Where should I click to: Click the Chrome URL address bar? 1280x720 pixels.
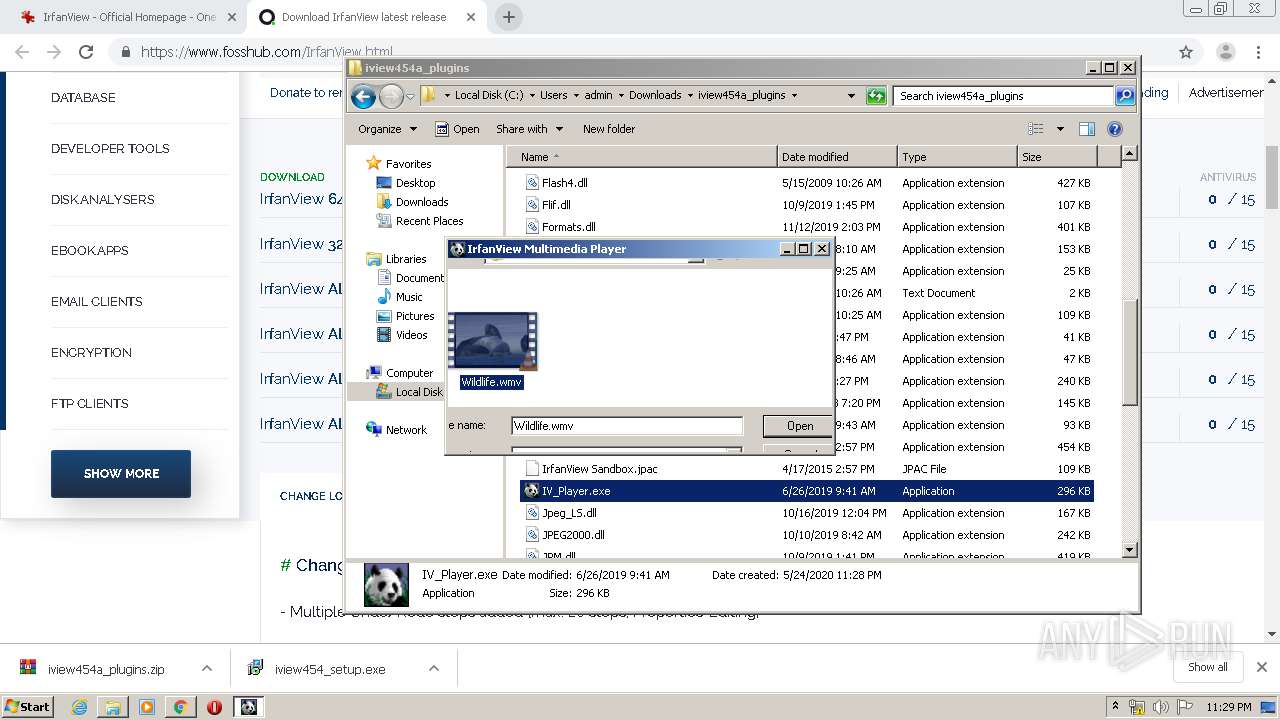[x=640, y=52]
